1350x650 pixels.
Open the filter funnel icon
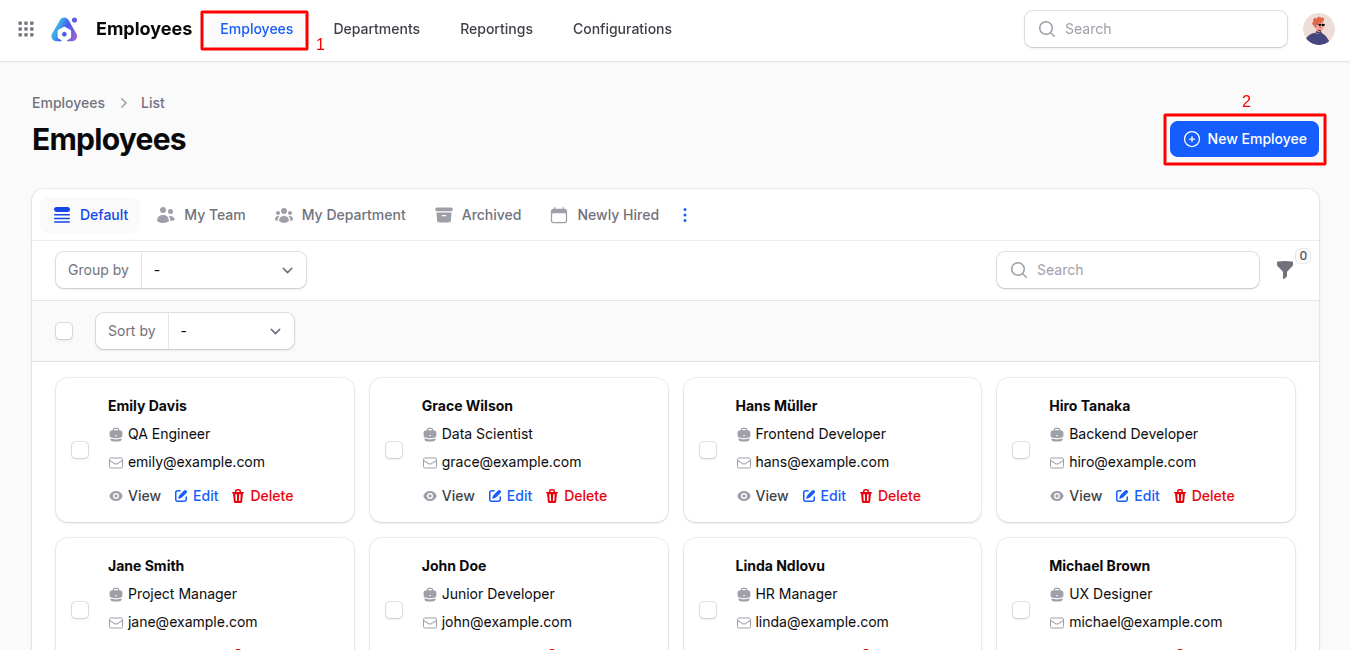(x=1285, y=270)
